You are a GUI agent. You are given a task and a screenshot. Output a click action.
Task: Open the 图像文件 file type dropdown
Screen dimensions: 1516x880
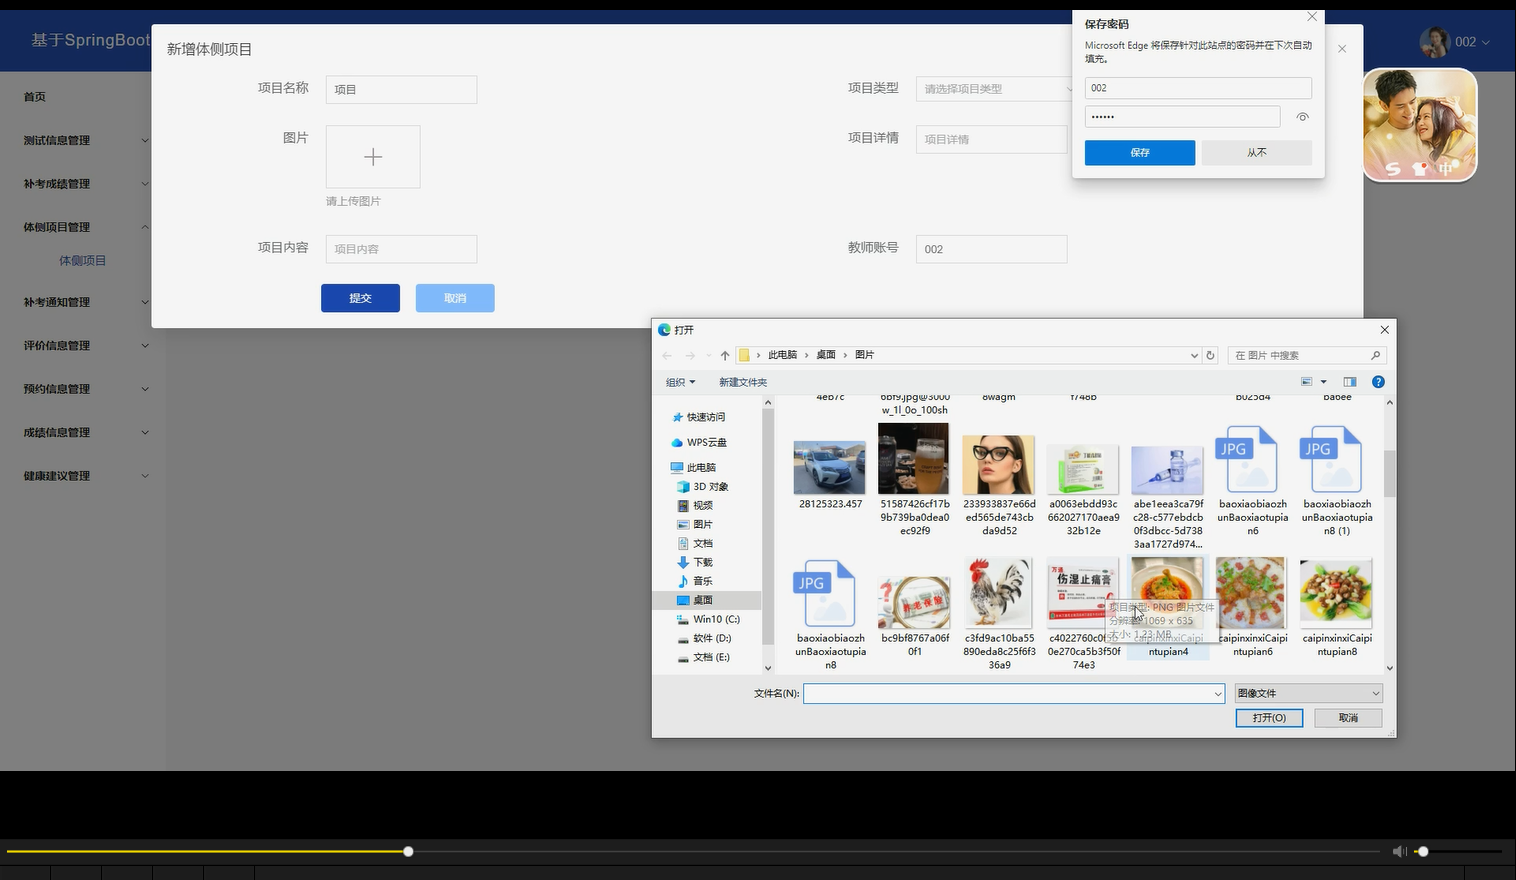click(1309, 693)
